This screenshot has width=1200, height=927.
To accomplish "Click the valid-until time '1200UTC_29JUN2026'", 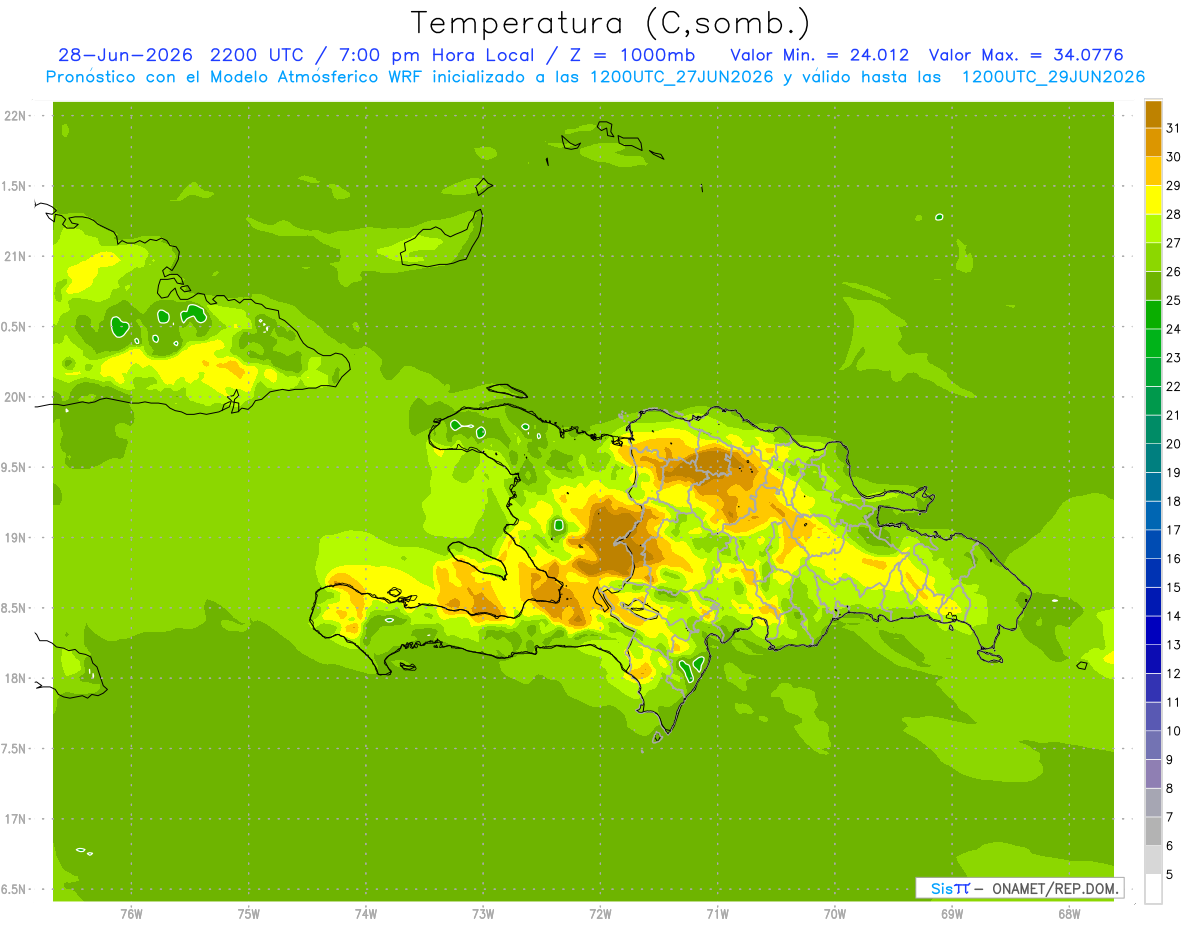I will pyautogui.click(x=1053, y=77).
